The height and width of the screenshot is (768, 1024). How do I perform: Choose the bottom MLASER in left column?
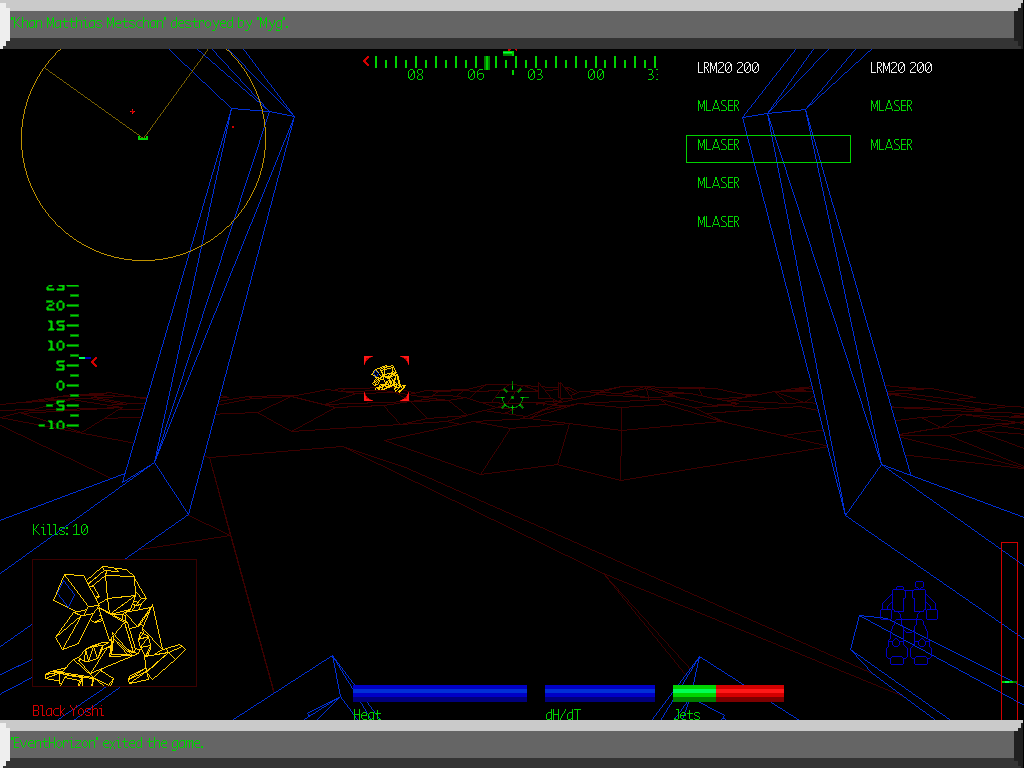pos(718,222)
